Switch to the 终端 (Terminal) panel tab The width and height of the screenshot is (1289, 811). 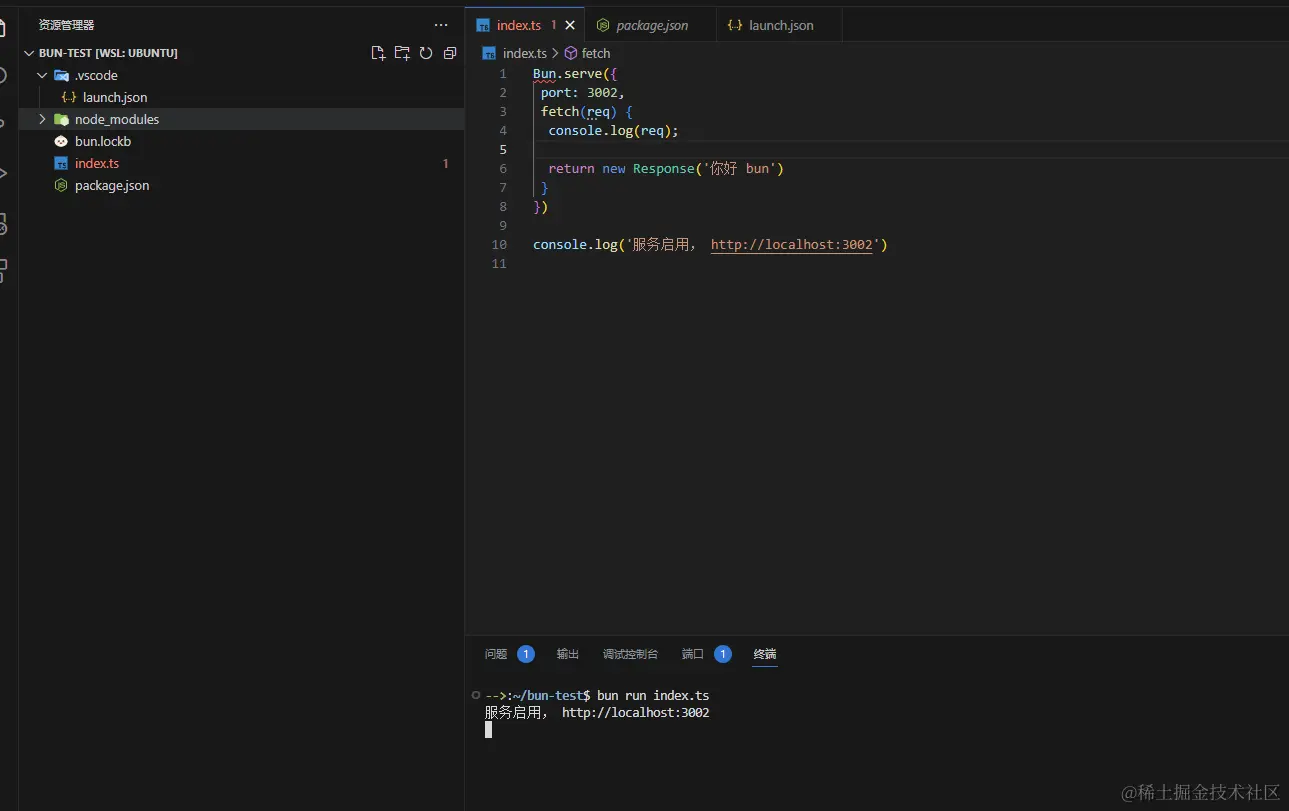[765, 654]
